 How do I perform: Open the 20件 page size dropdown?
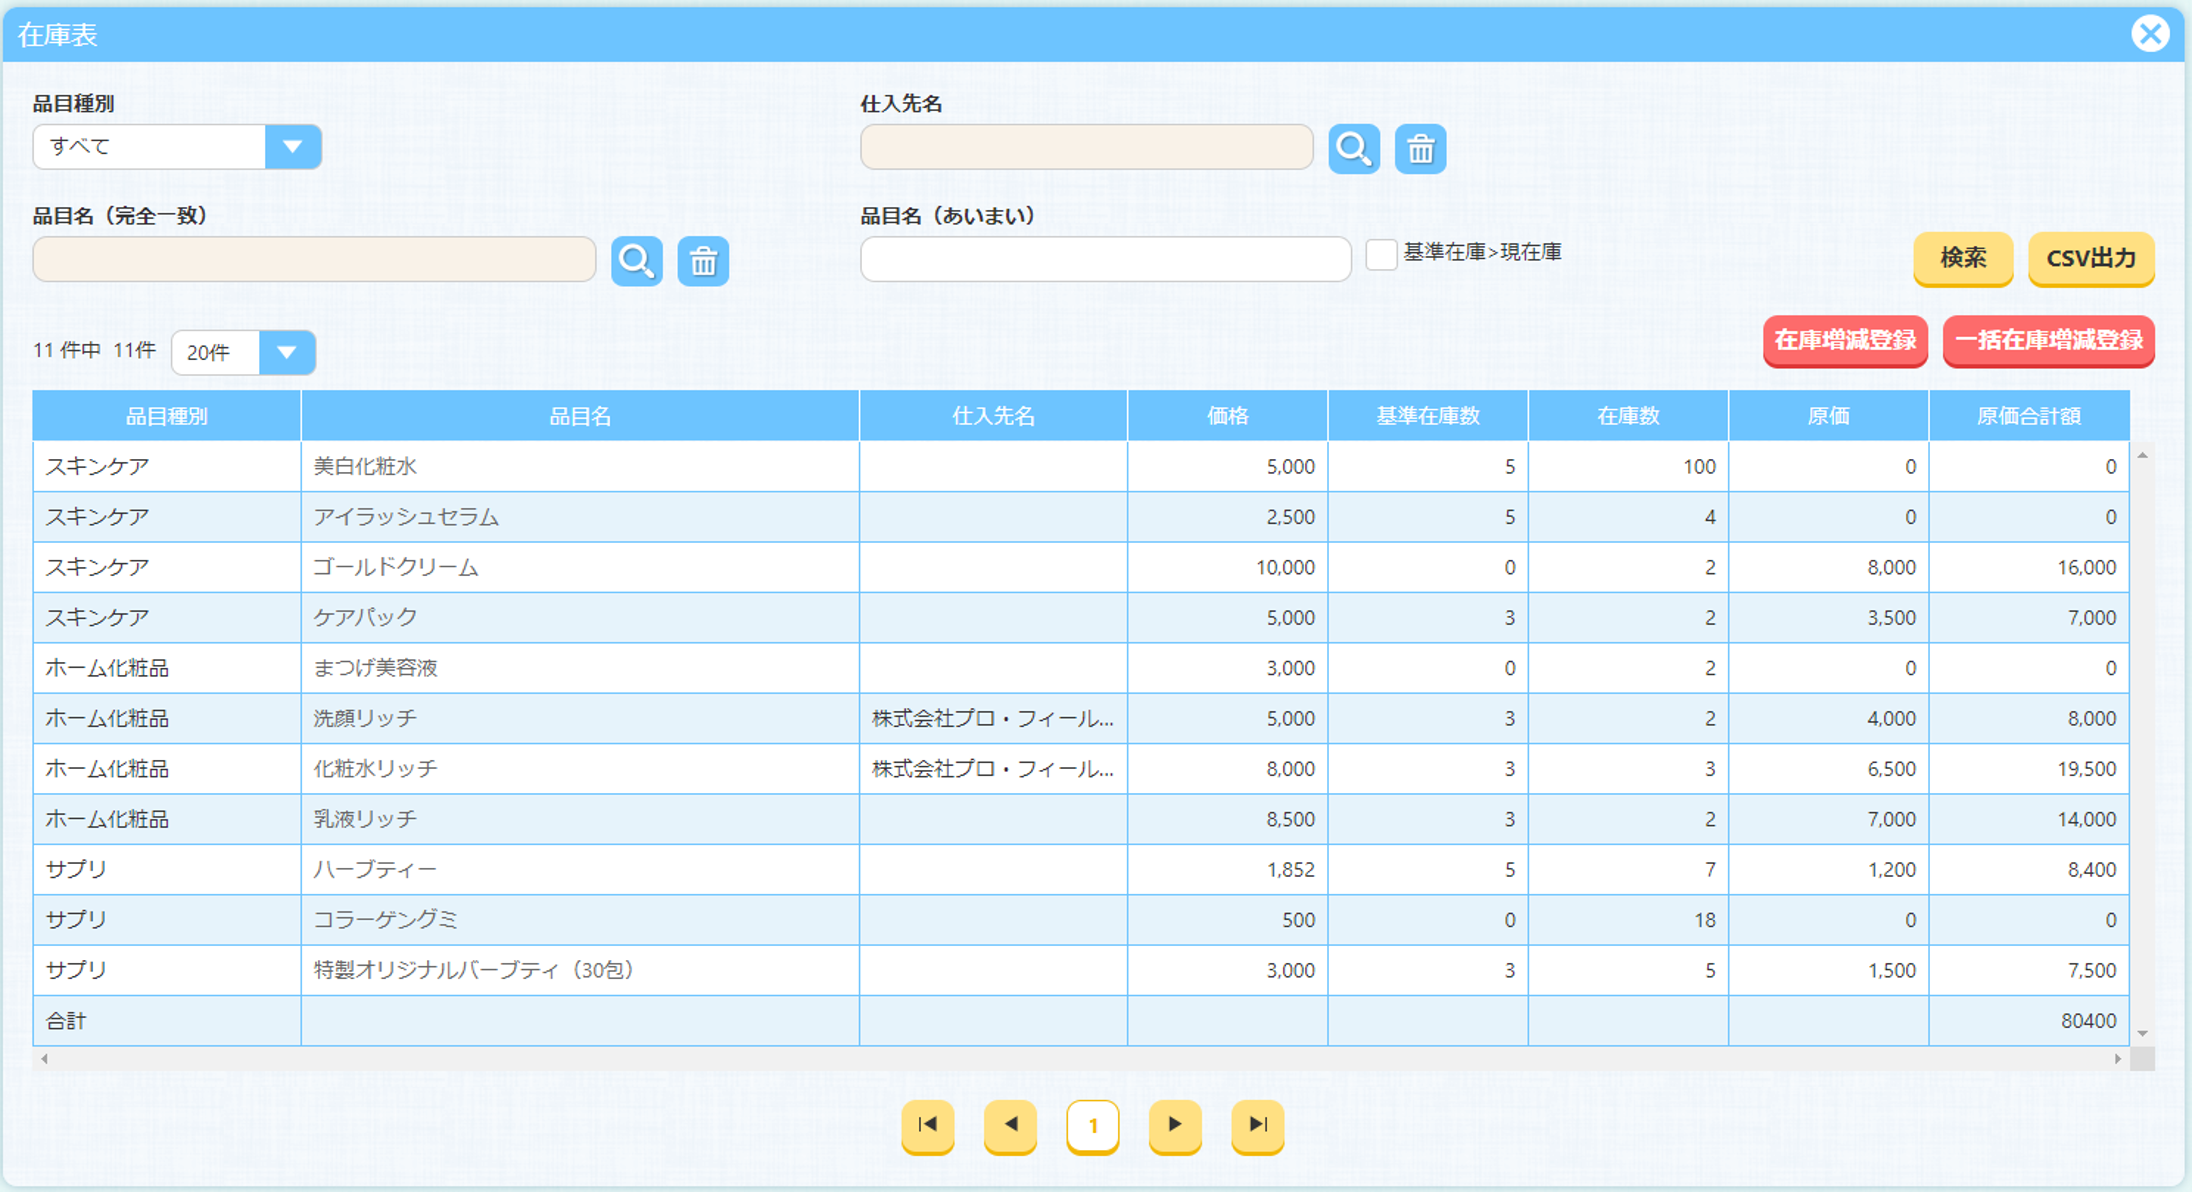[x=243, y=352]
